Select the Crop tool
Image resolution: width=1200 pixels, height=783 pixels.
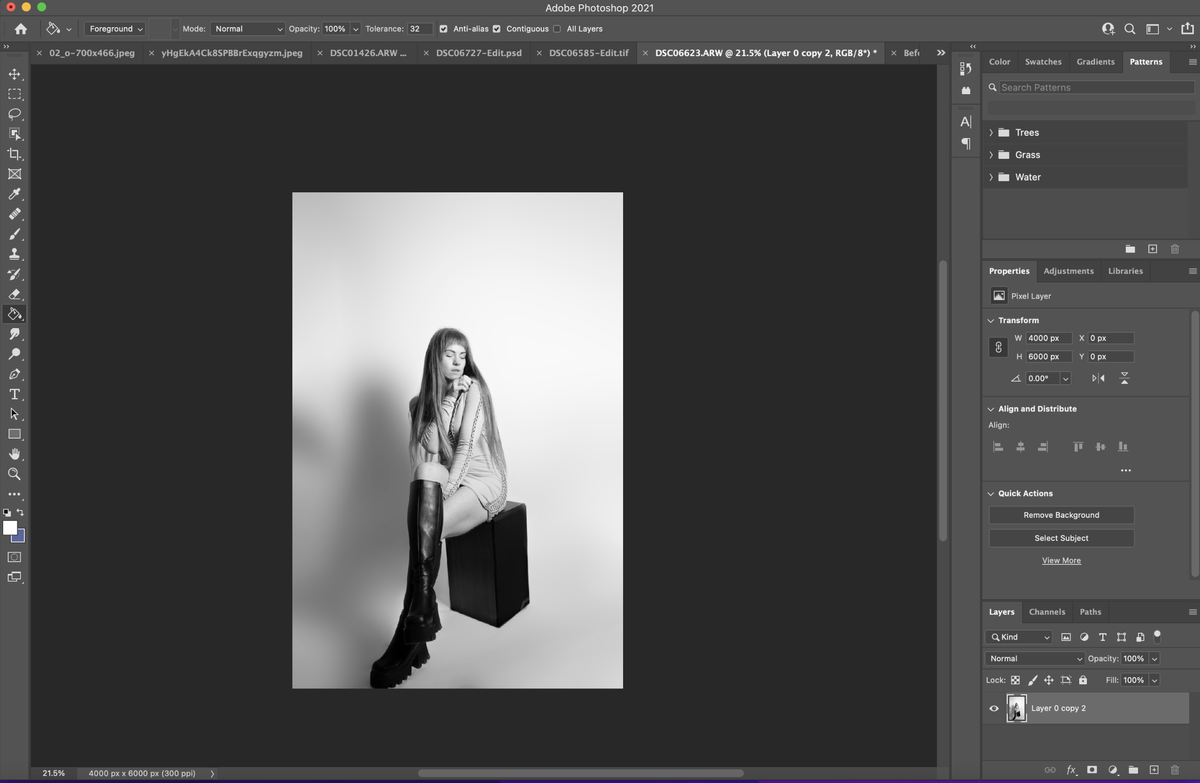coord(14,154)
